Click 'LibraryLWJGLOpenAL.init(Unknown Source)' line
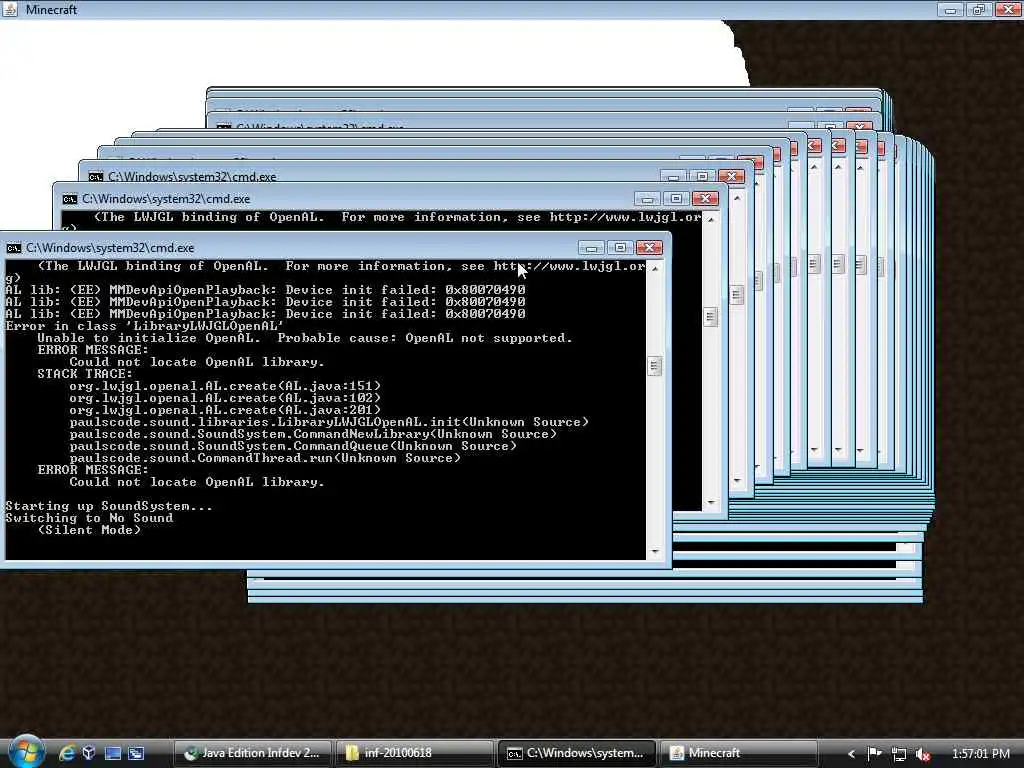The height and width of the screenshot is (768, 1024). (x=329, y=422)
